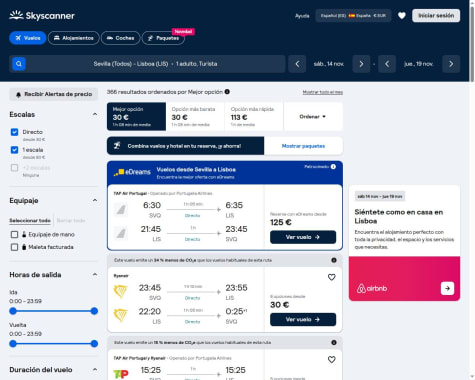Click airline logo beside the 21:45 flight
This screenshot has height=380, width=475.
point(120,233)
